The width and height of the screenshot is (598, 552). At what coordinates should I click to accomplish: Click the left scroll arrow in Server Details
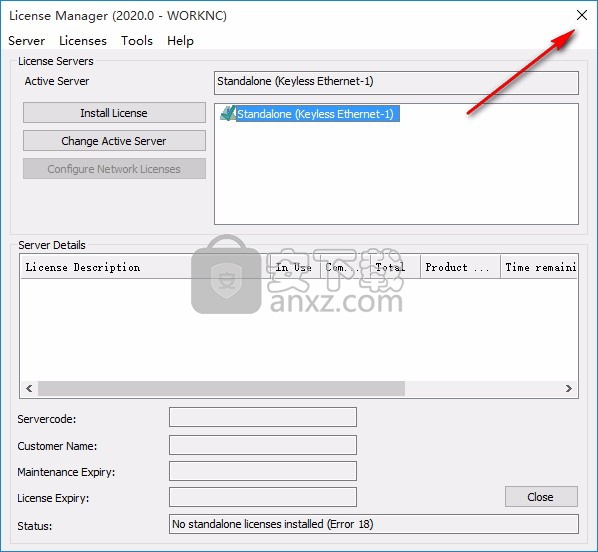pyautogui.click(x=29, y=388)
